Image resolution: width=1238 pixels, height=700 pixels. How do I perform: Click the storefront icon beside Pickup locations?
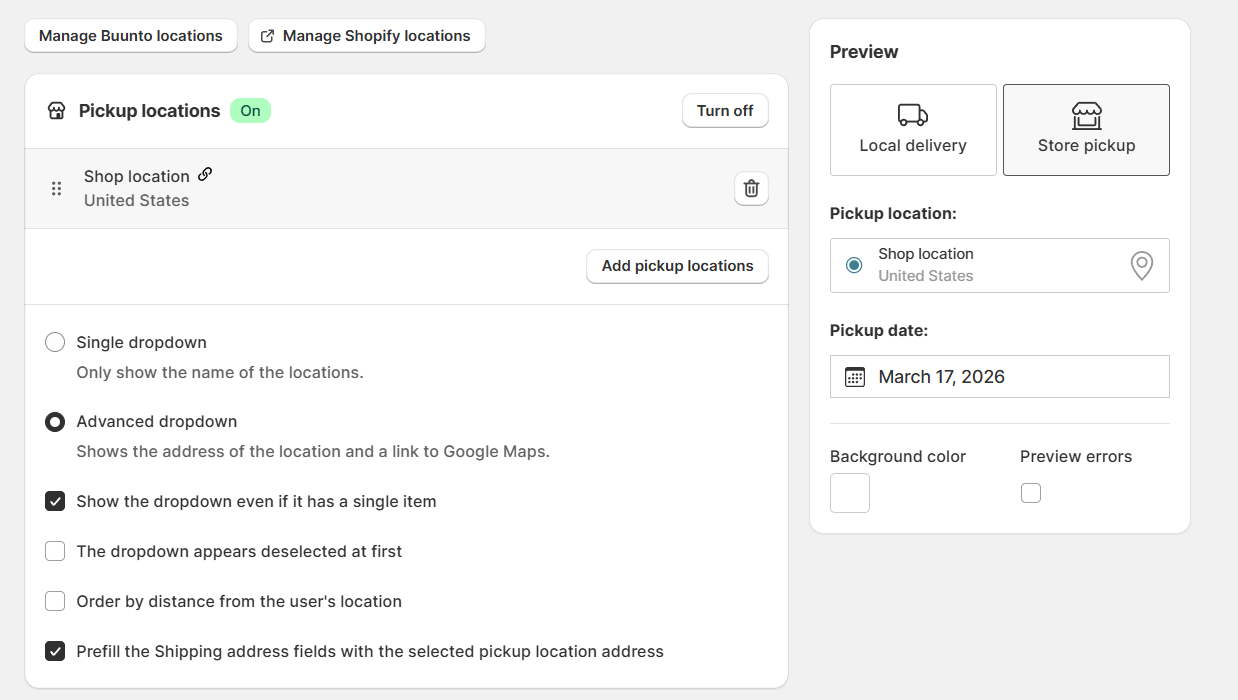point(57,111)
